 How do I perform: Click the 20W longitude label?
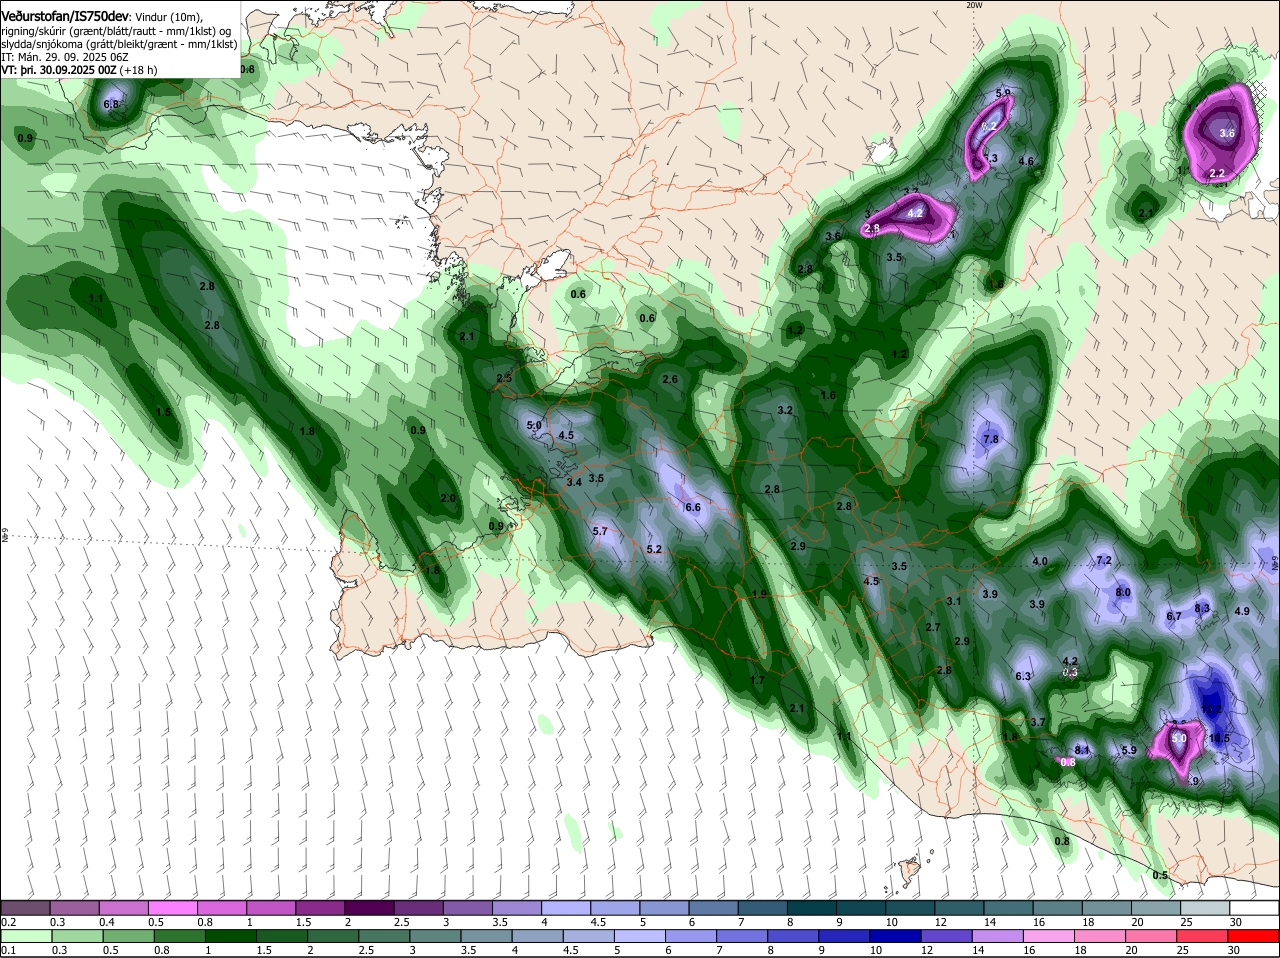[974, 5]
